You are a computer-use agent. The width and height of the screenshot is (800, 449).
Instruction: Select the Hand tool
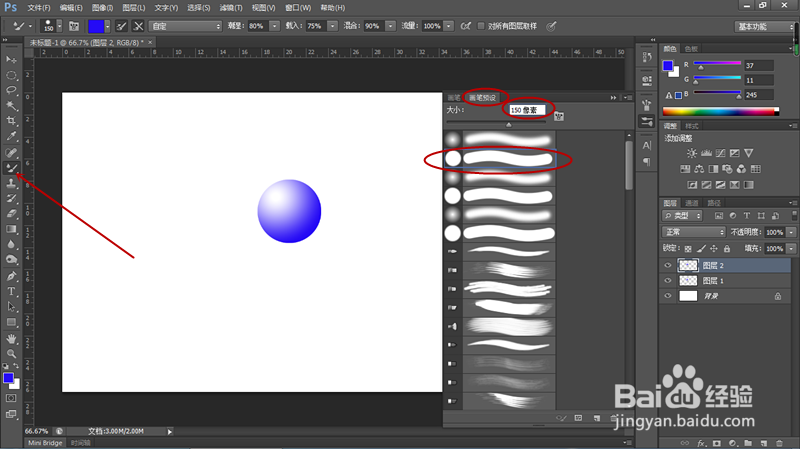click(11, 339)
